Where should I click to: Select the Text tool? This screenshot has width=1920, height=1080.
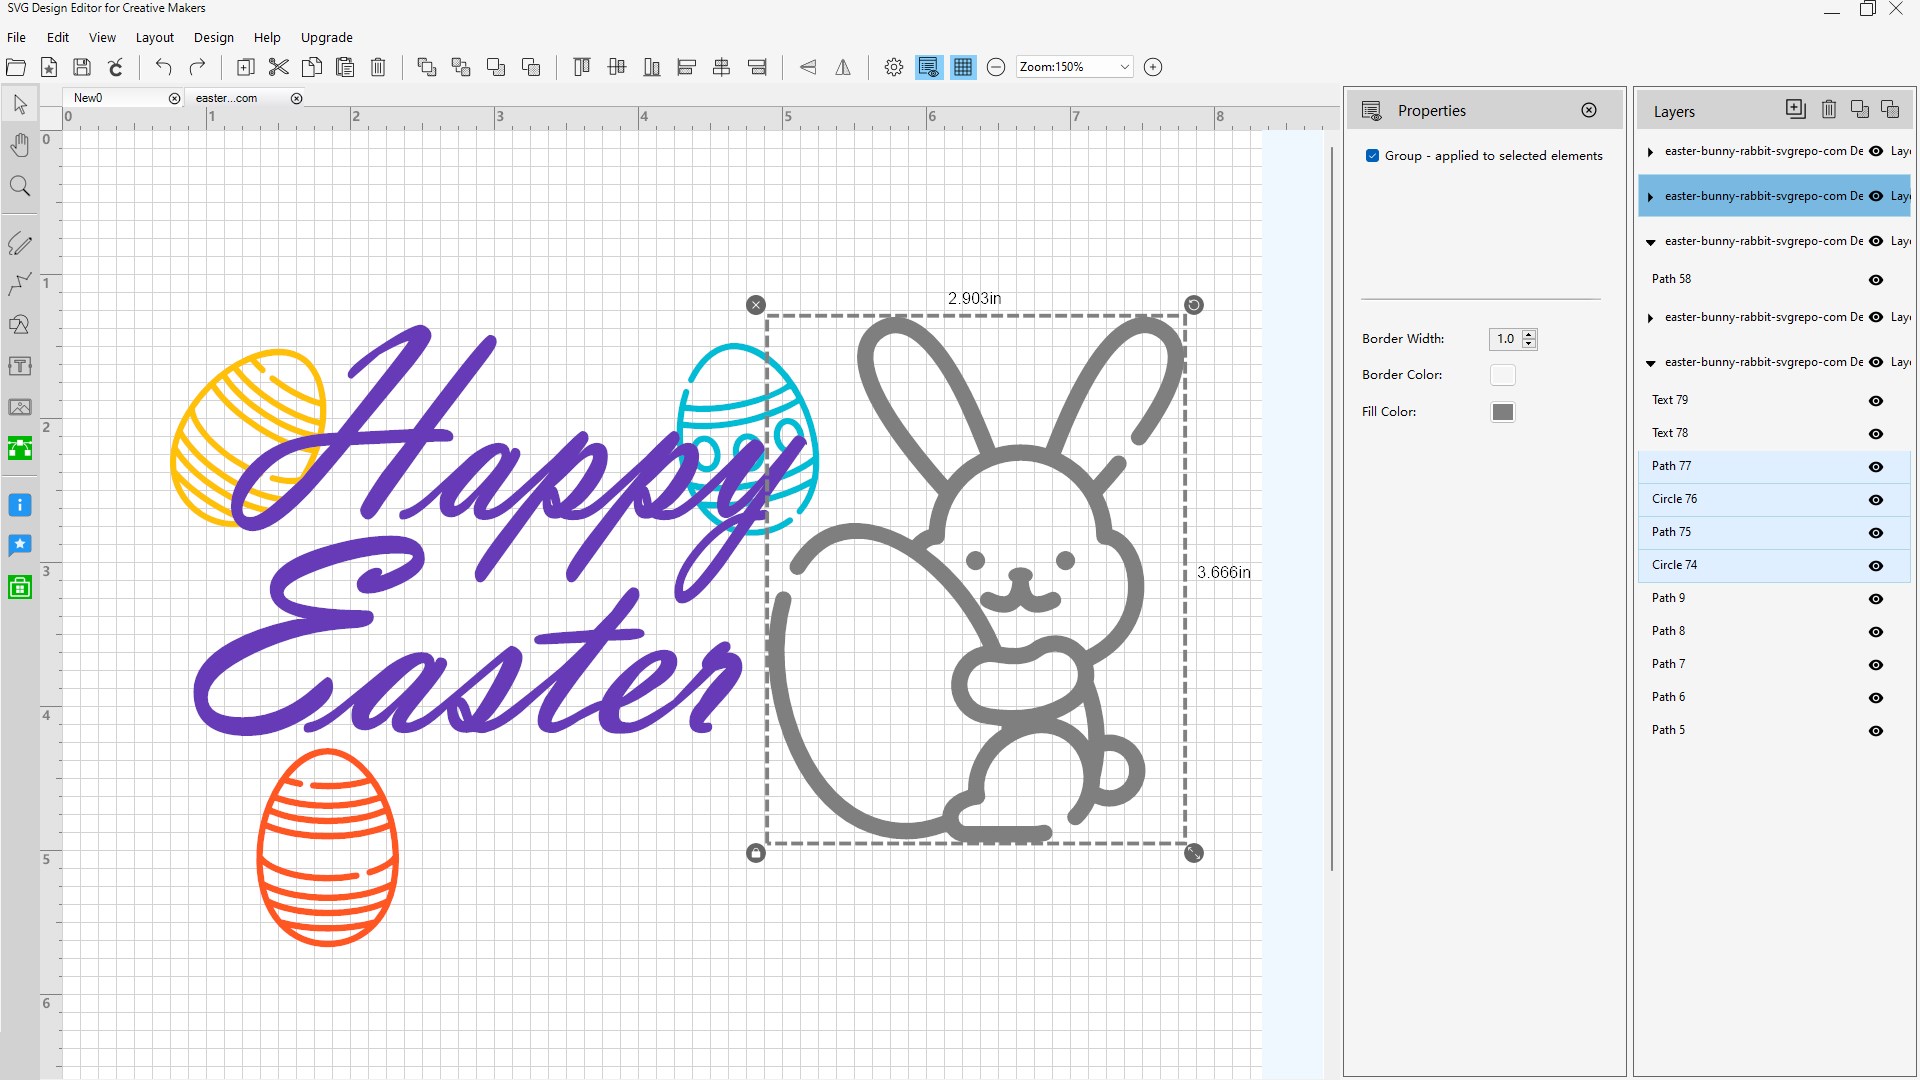(20, 366)
